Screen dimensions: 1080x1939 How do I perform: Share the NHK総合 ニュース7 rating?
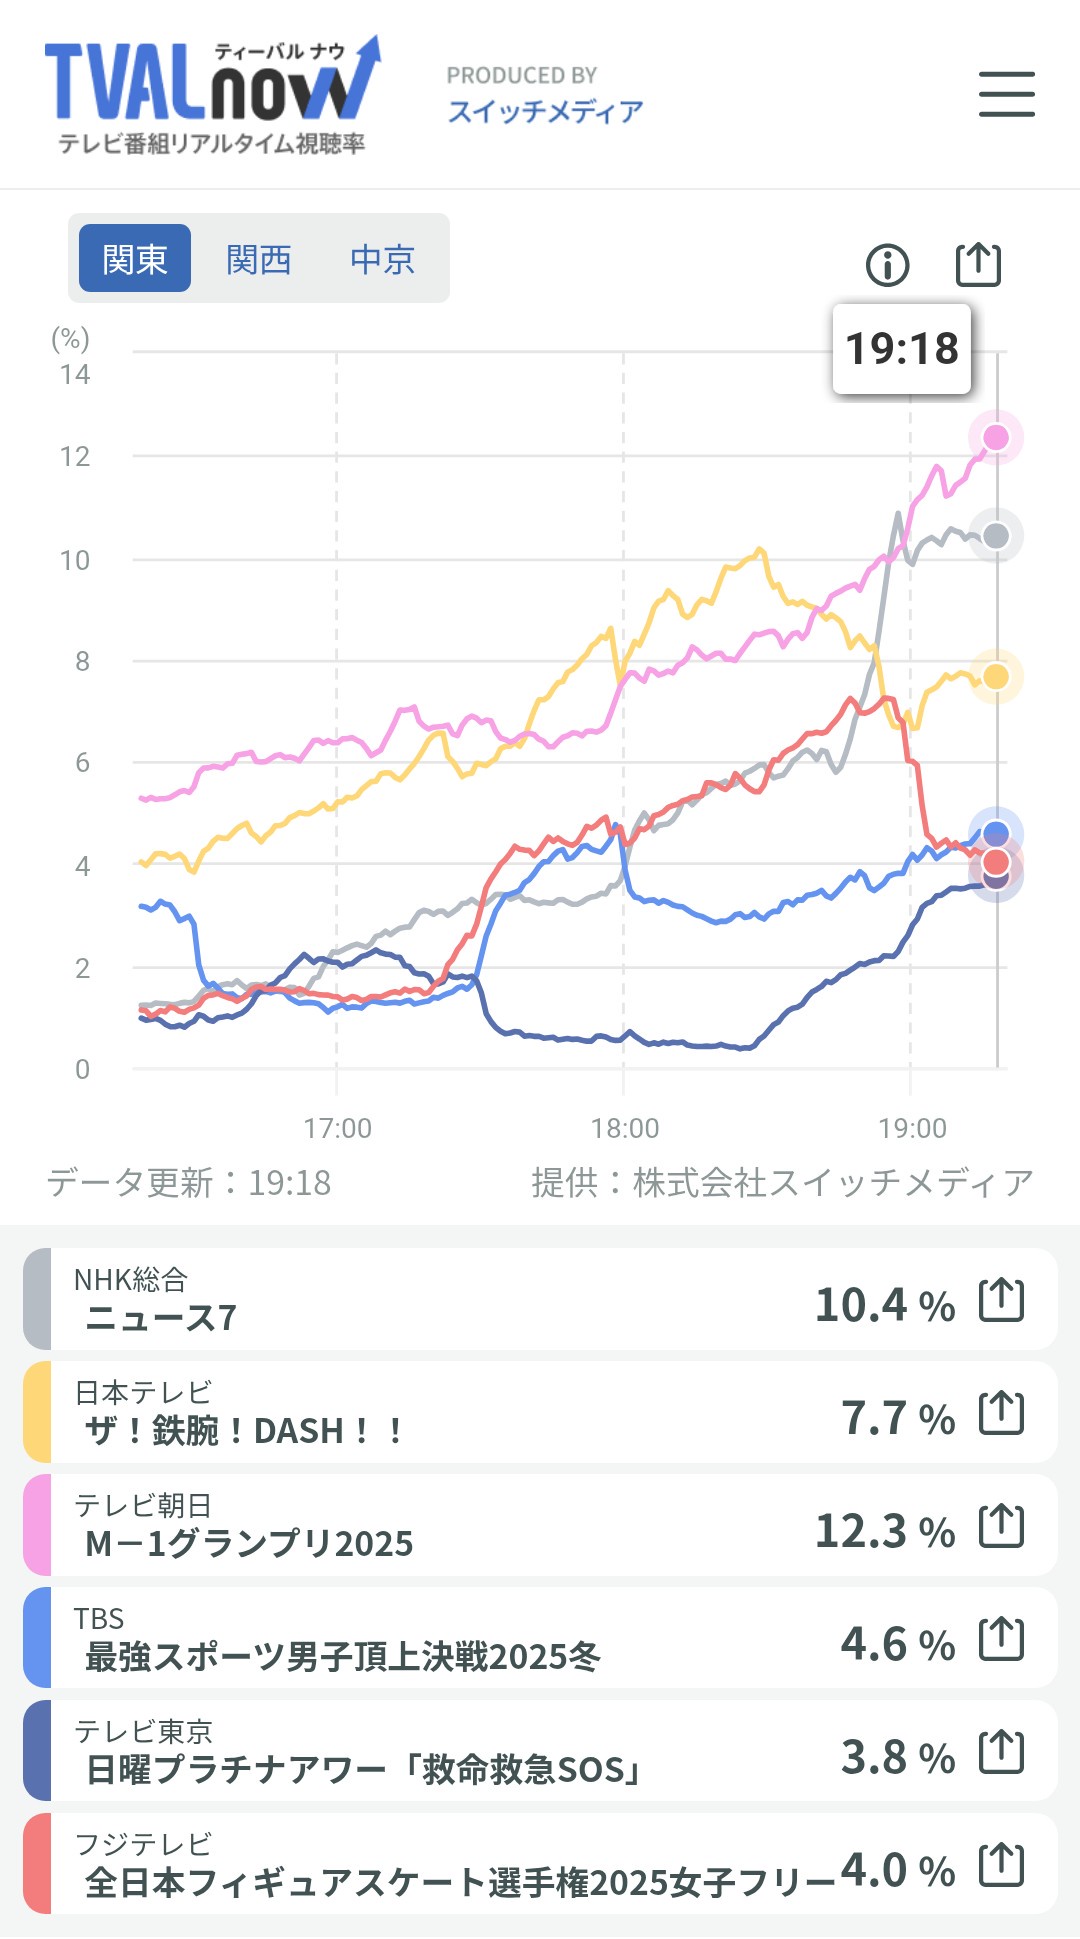pos(1001,1300)
